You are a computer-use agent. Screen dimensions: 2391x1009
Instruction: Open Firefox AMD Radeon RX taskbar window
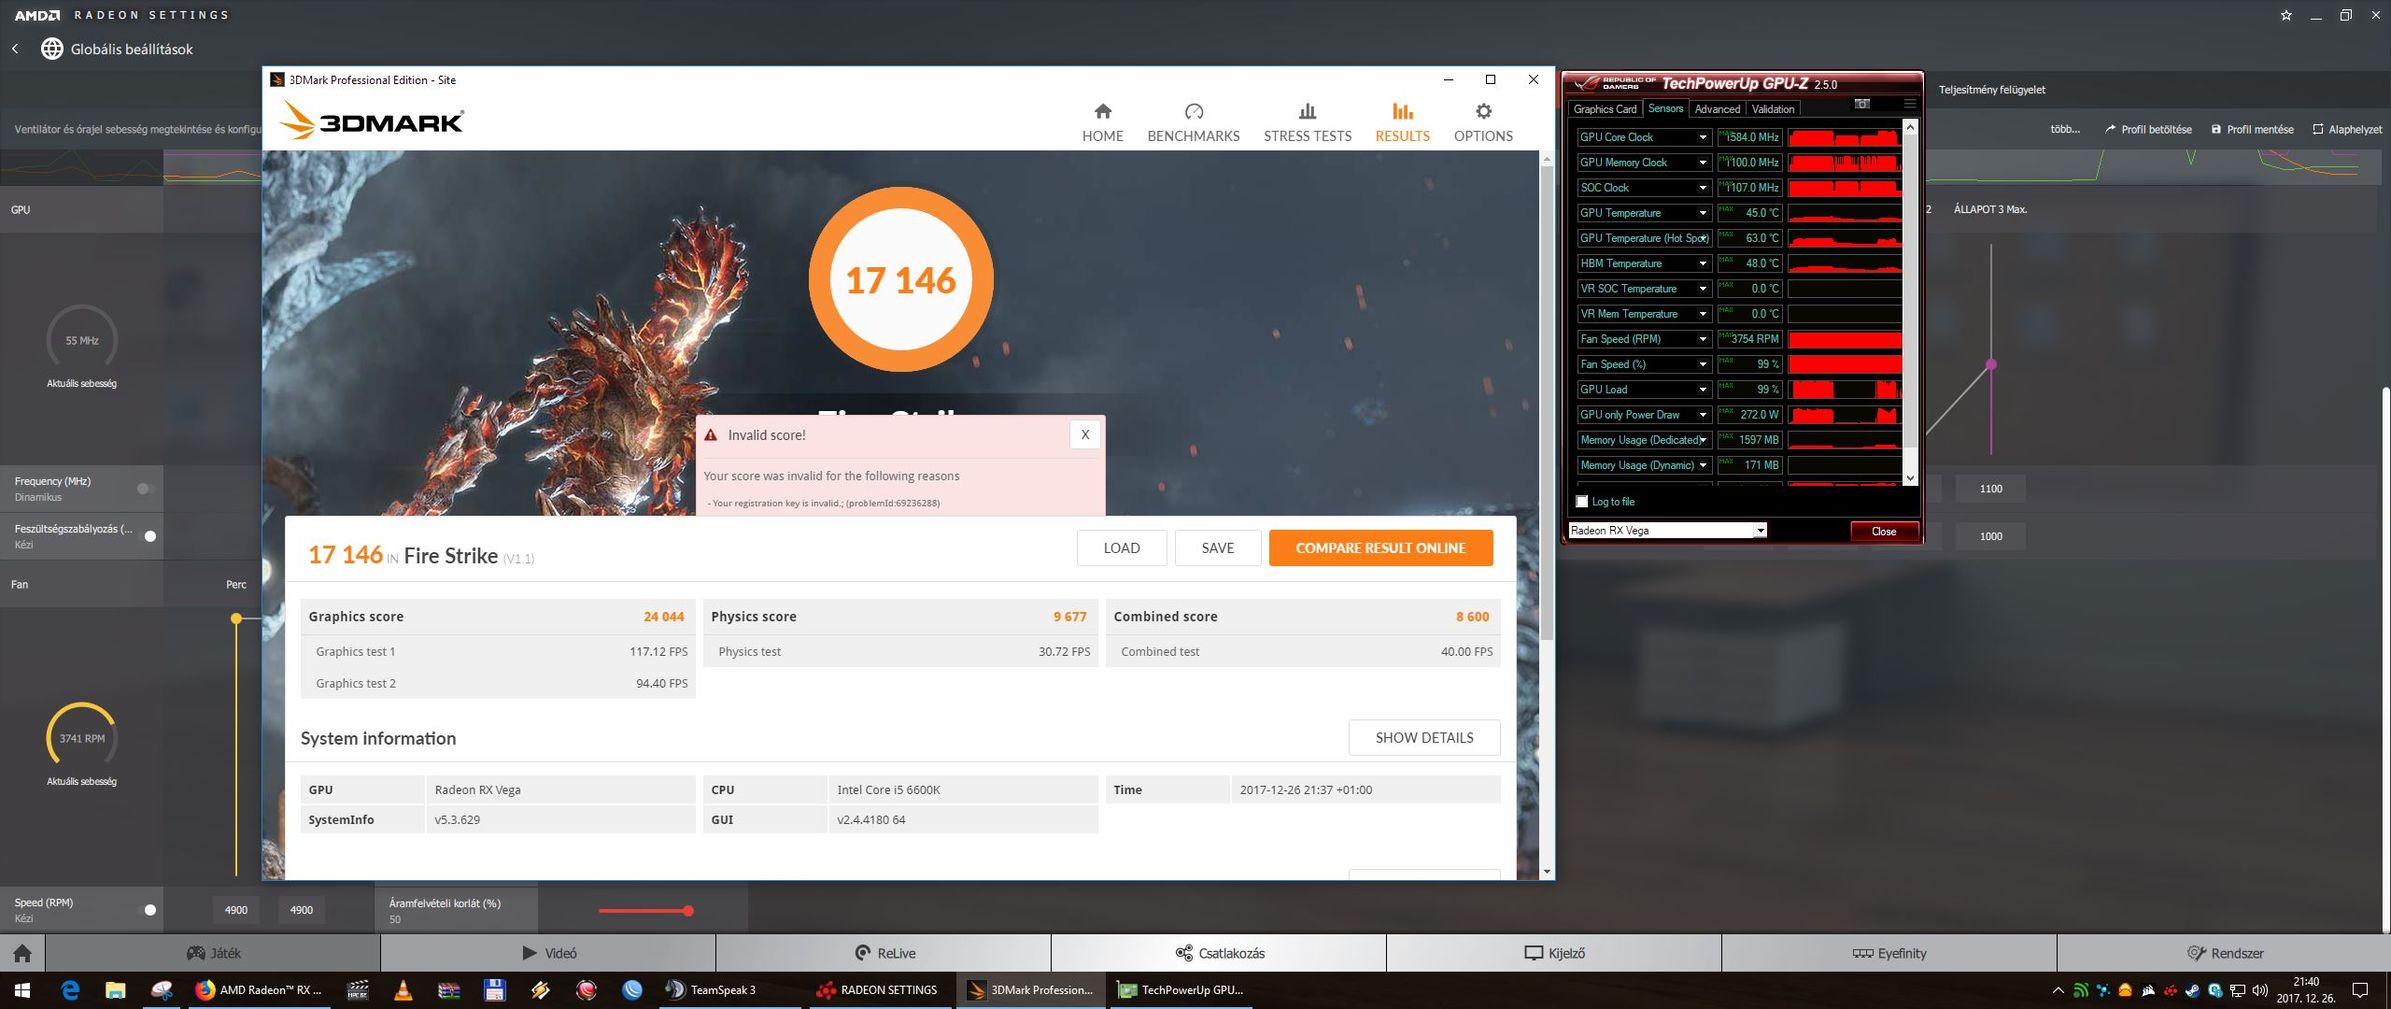point(260,990)
